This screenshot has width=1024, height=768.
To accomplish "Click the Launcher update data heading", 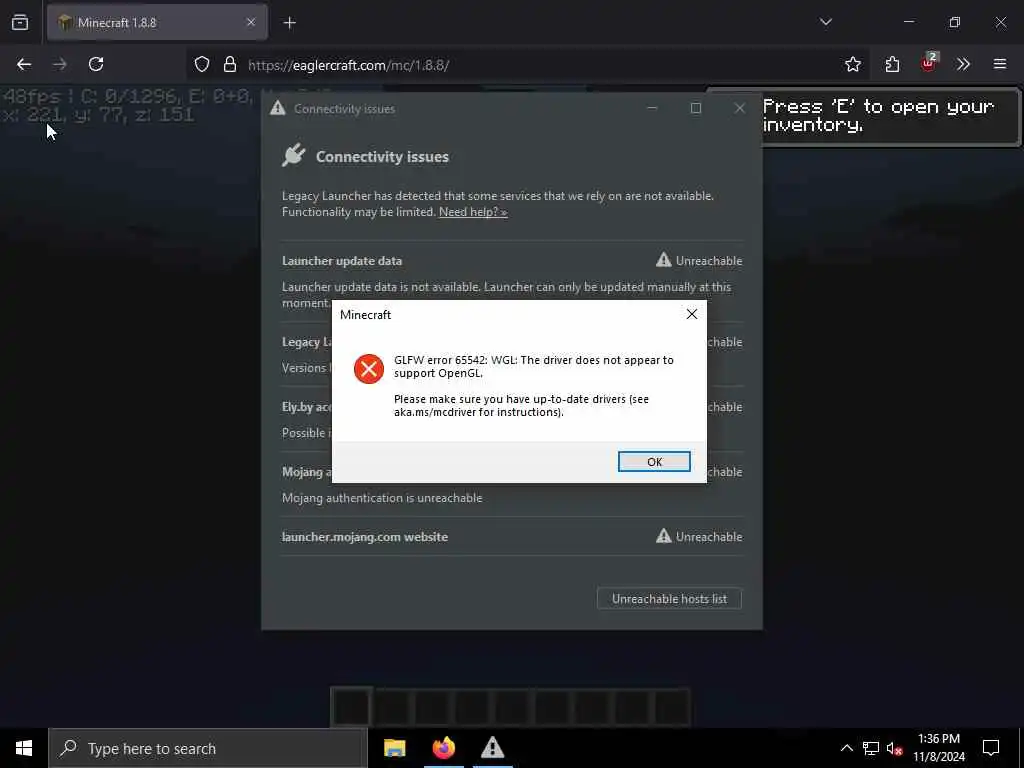I will 342,261.
